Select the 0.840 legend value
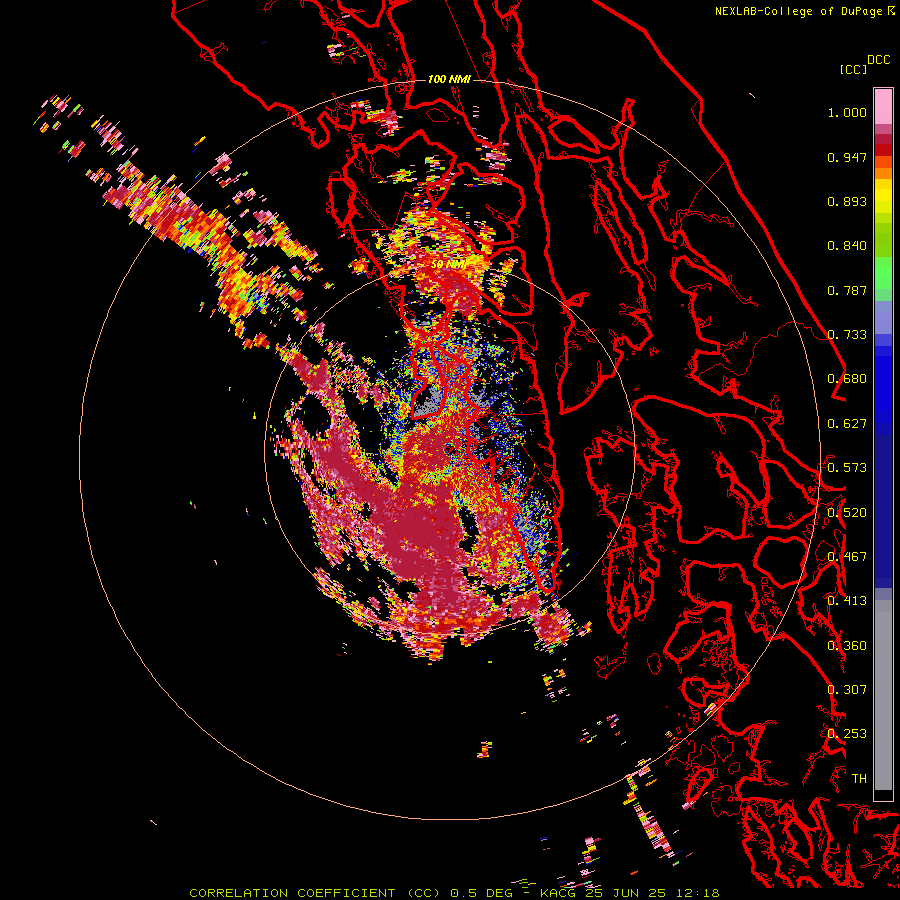This screenshot has height=900, width=900. point(847,246)
